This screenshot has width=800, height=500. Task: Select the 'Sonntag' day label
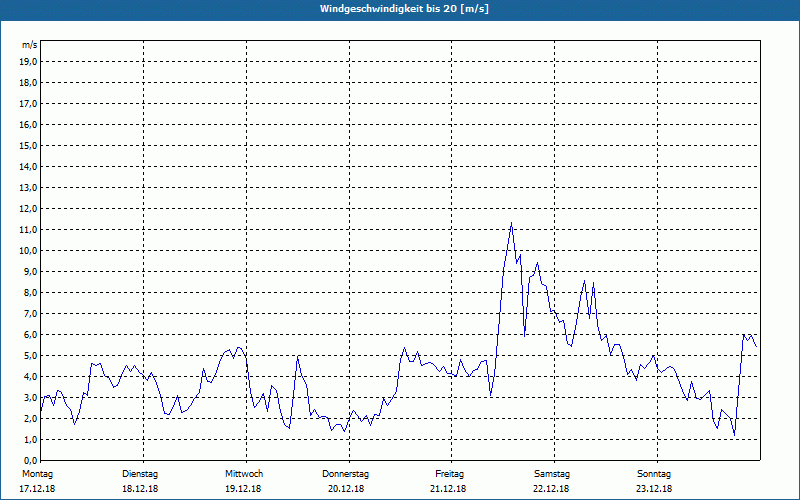pyautogui.click(x=654, y=474)
